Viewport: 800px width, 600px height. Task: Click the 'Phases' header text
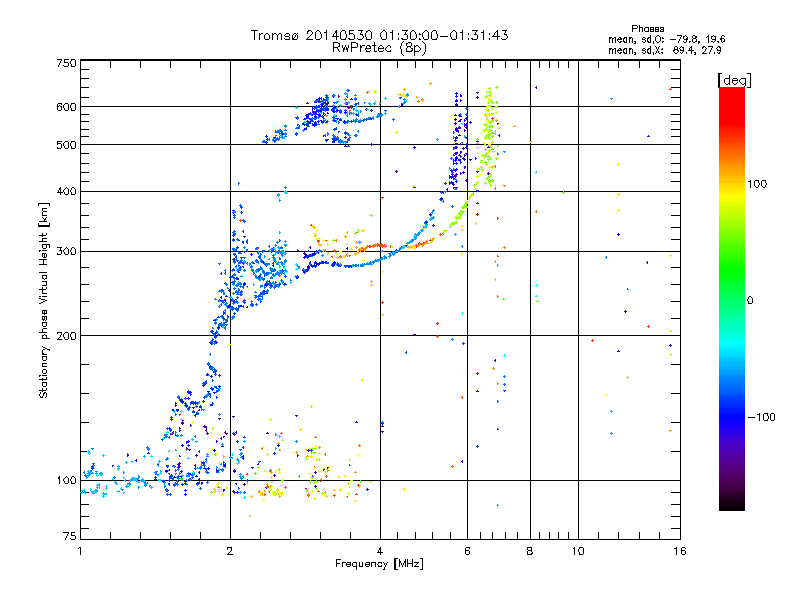pyautogui.click(x=647, y=29)
